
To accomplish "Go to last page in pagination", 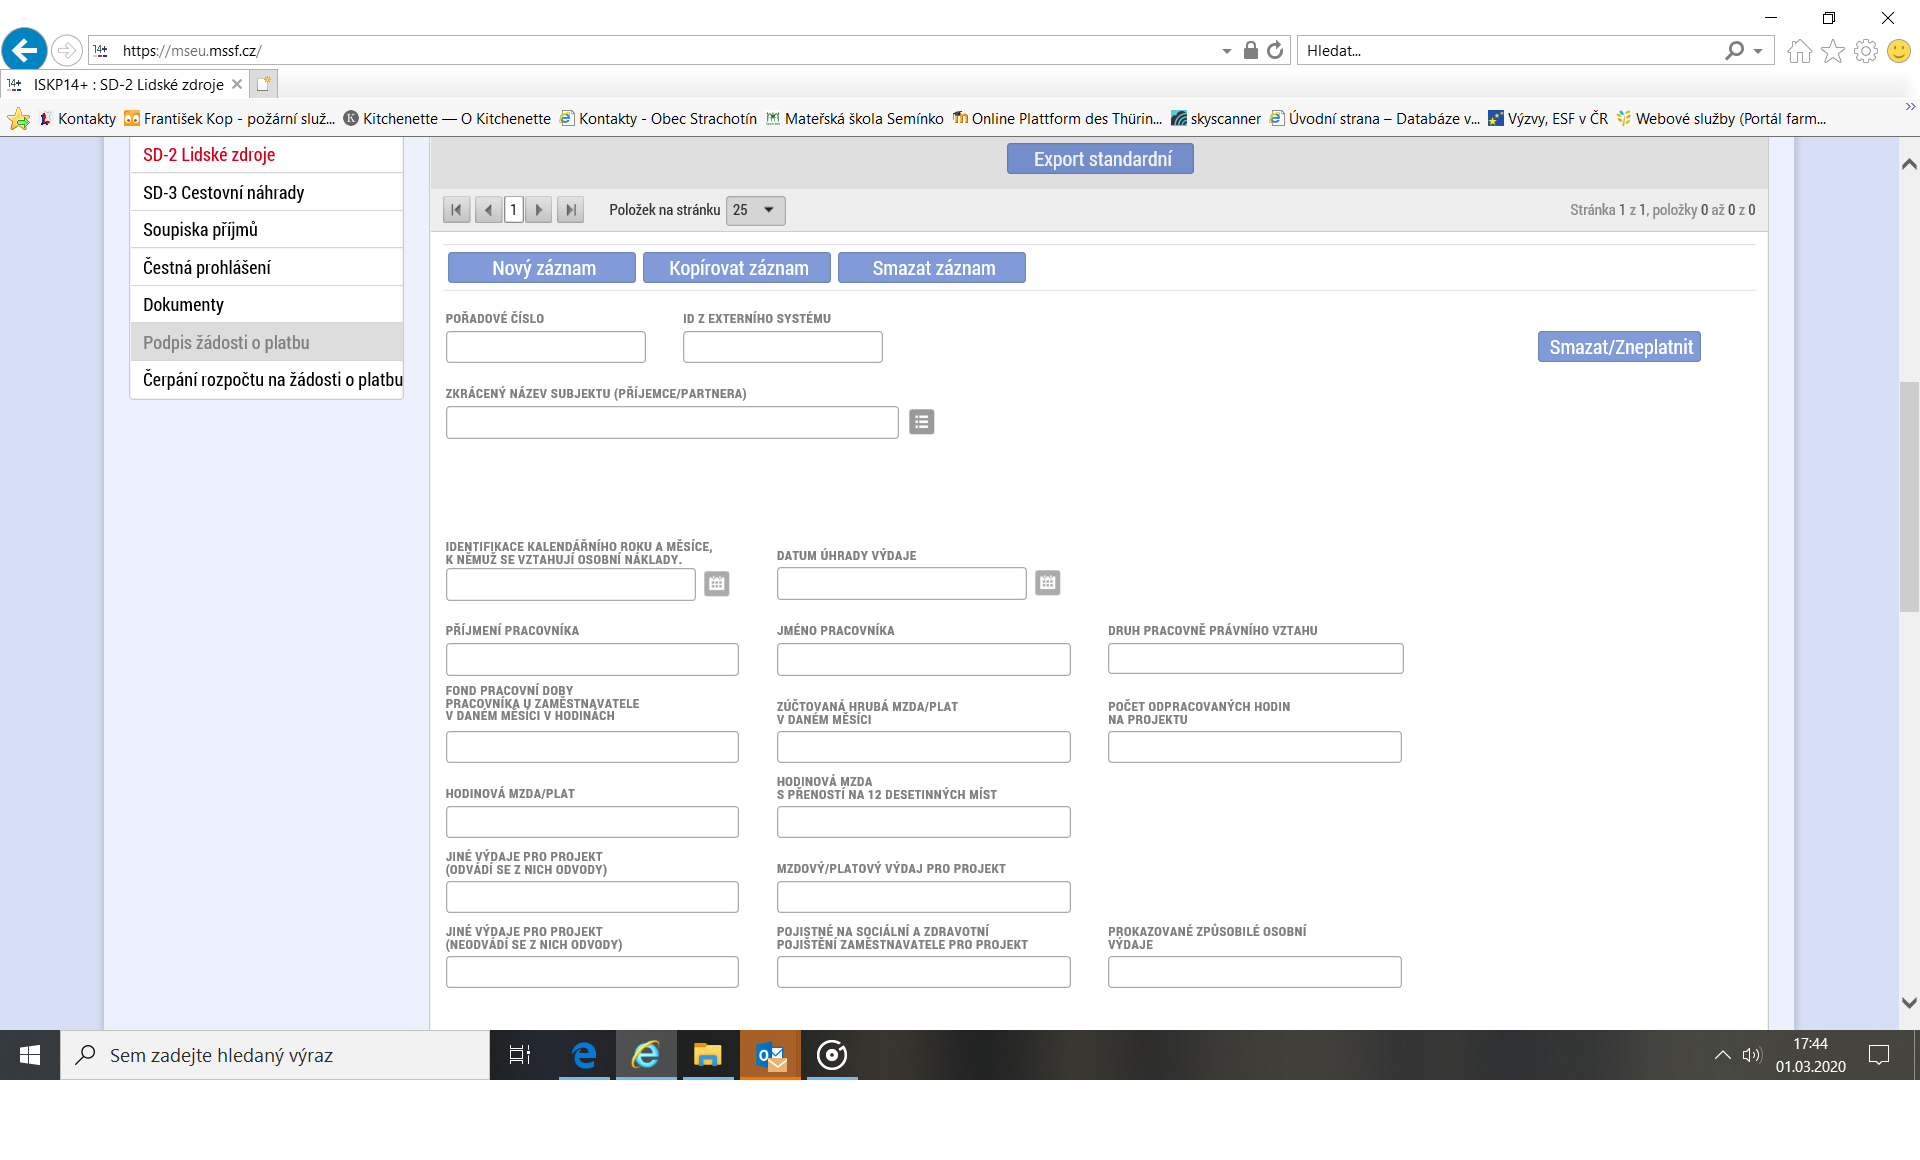I will [x=570, y=210].
